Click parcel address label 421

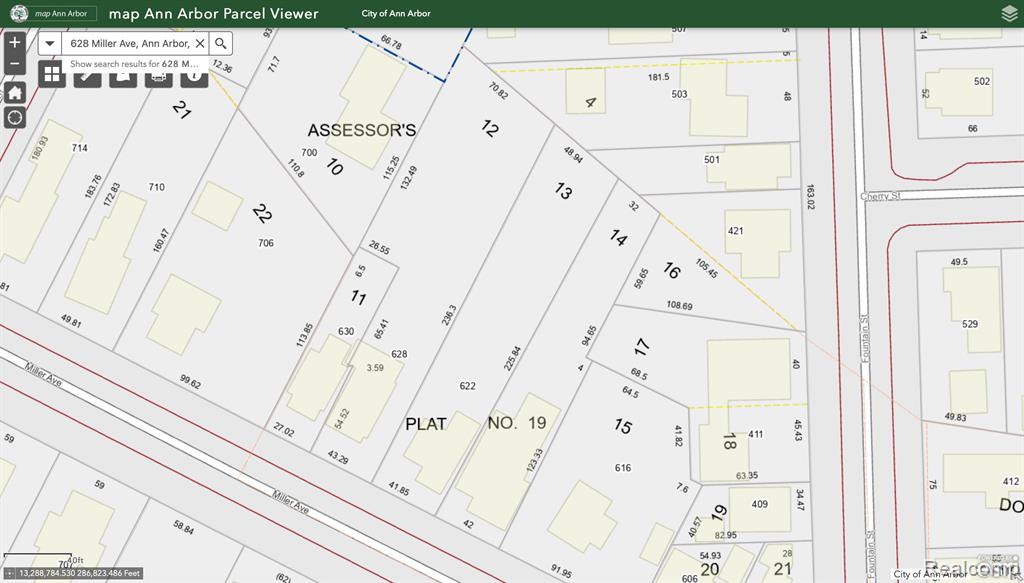[x=735, y=230]
